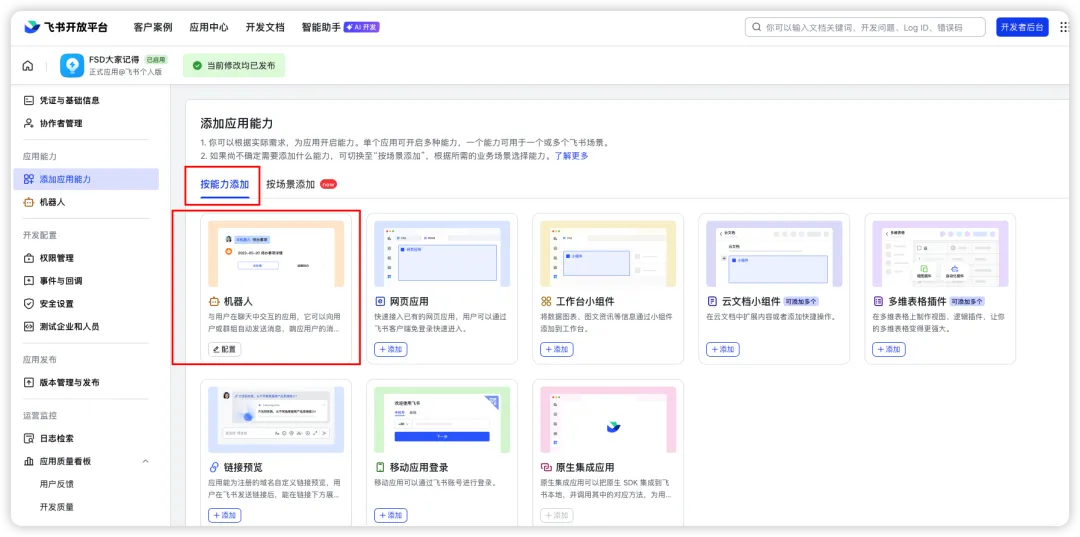Click the 当前修改均已发布 status banner
1080x537 pixels.
(233, 65)
